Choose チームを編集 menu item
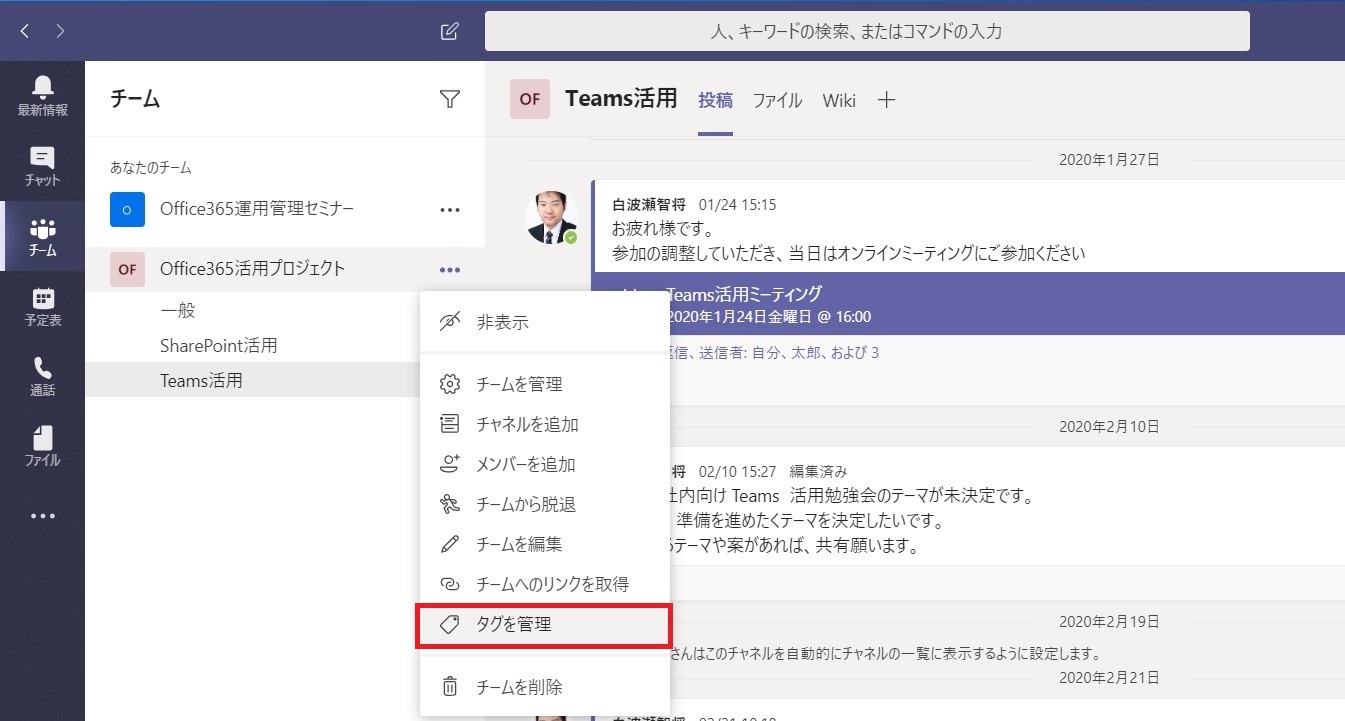The width and height of the screenshot is (1345, 721). (x=545, y=544)
